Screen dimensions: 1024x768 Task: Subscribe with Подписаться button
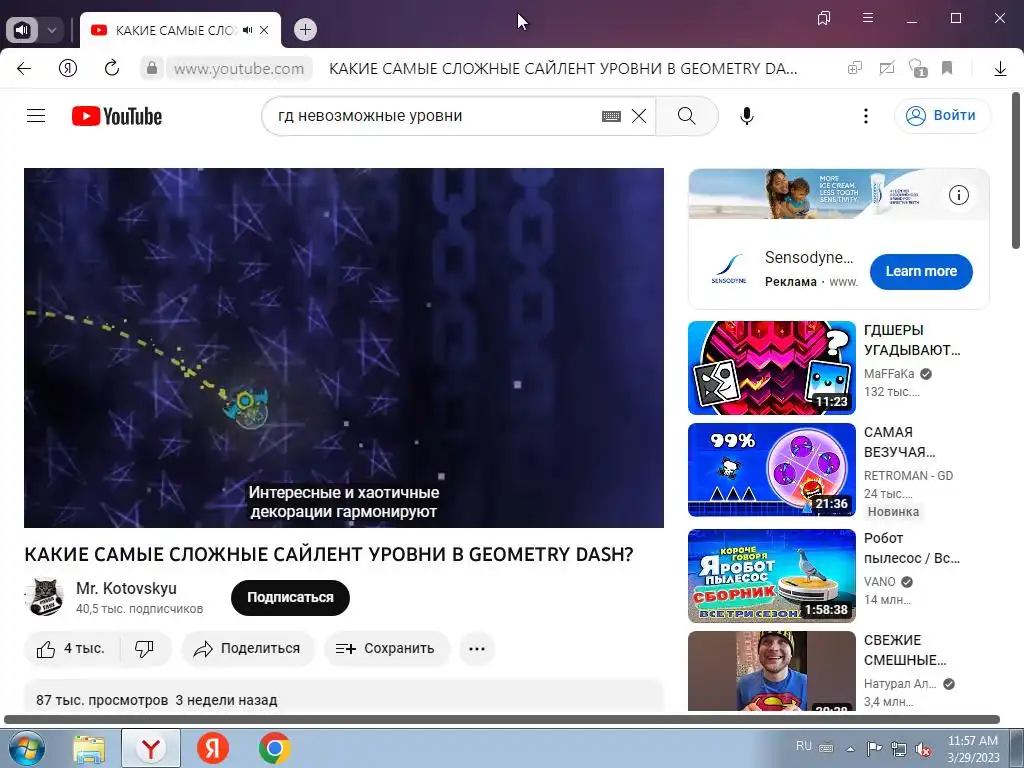[290, 597]
